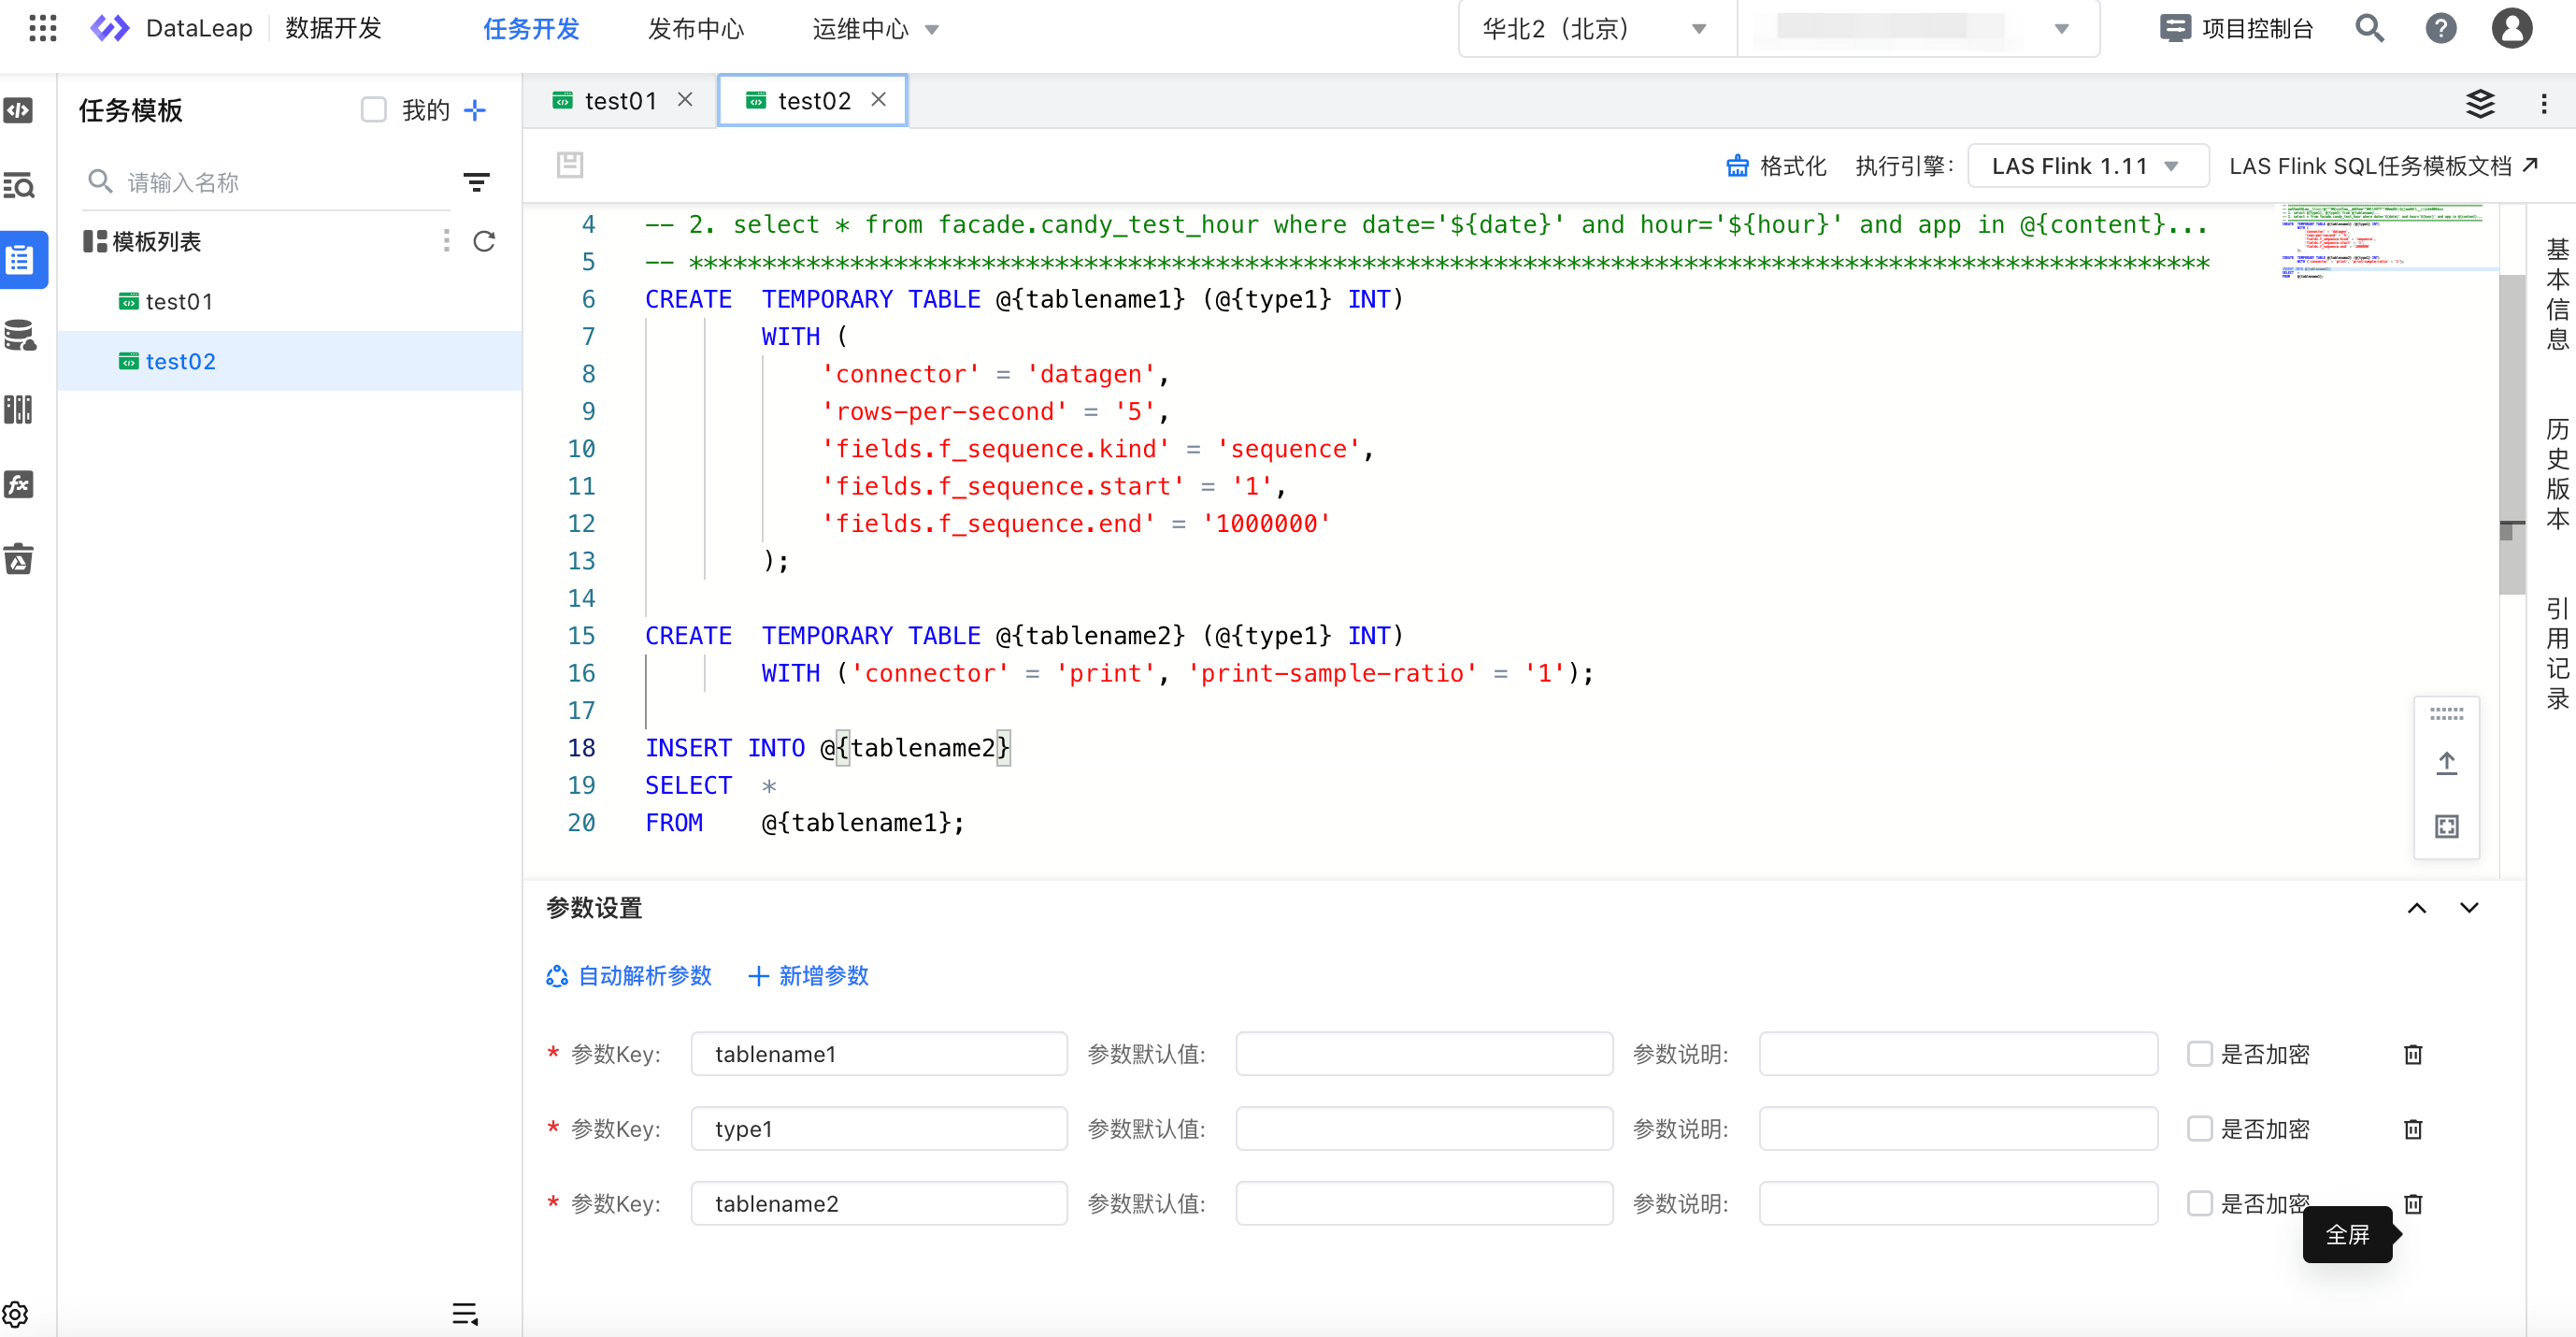Click the fullscreen expand icon

point(2446,826)
